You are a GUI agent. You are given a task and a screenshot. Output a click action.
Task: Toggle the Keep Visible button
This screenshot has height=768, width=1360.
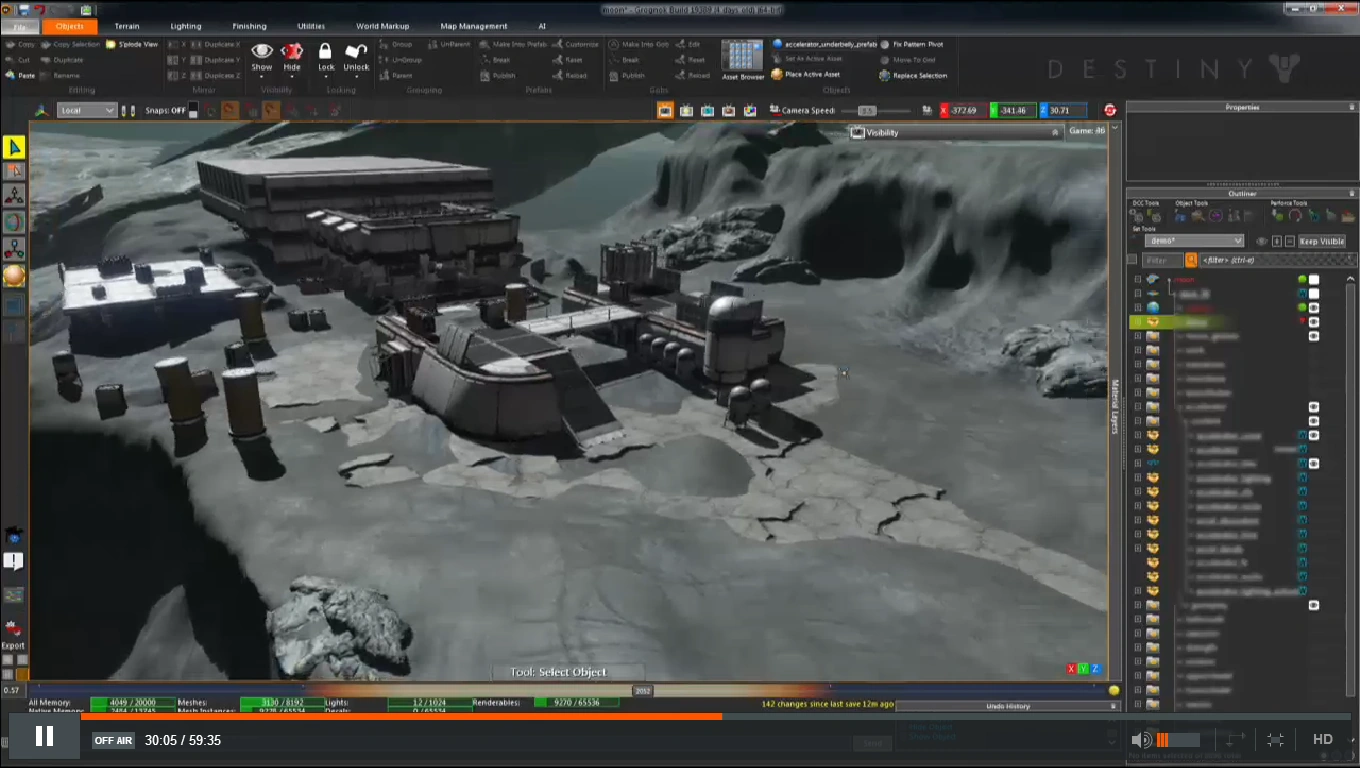click(1321, 241)
